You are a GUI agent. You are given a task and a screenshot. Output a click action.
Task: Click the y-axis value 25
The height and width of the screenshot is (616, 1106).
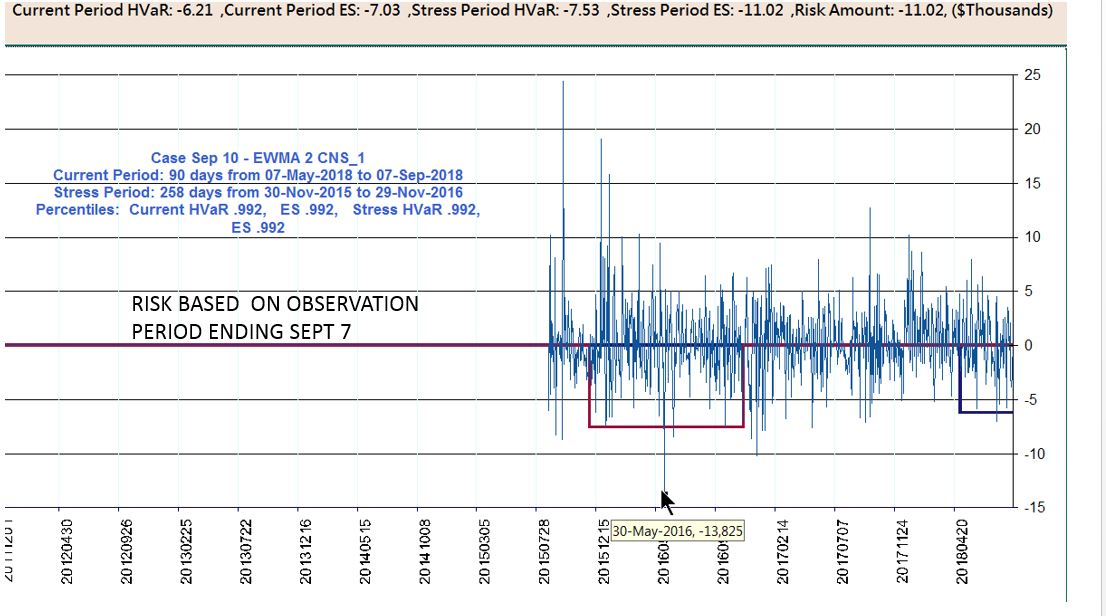pyautogui.click(x=1033, y=75)
